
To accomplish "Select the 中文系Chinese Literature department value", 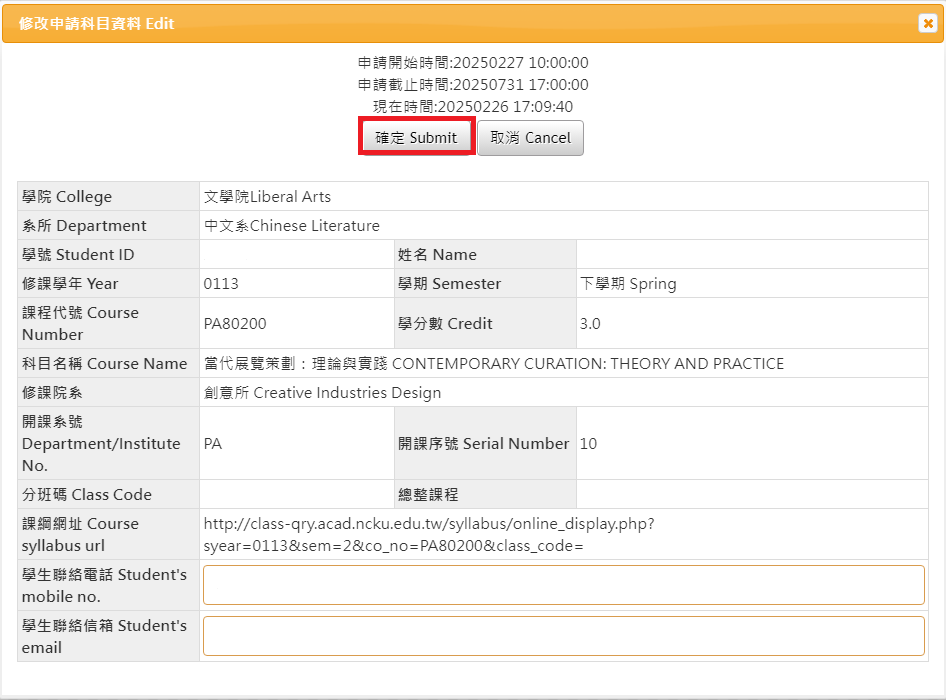I will click(x=291, y=226).
